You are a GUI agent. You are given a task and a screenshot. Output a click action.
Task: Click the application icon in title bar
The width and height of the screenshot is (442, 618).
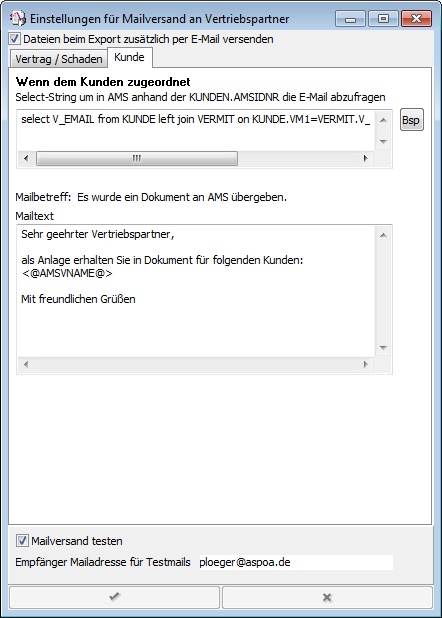coord(17,18)
